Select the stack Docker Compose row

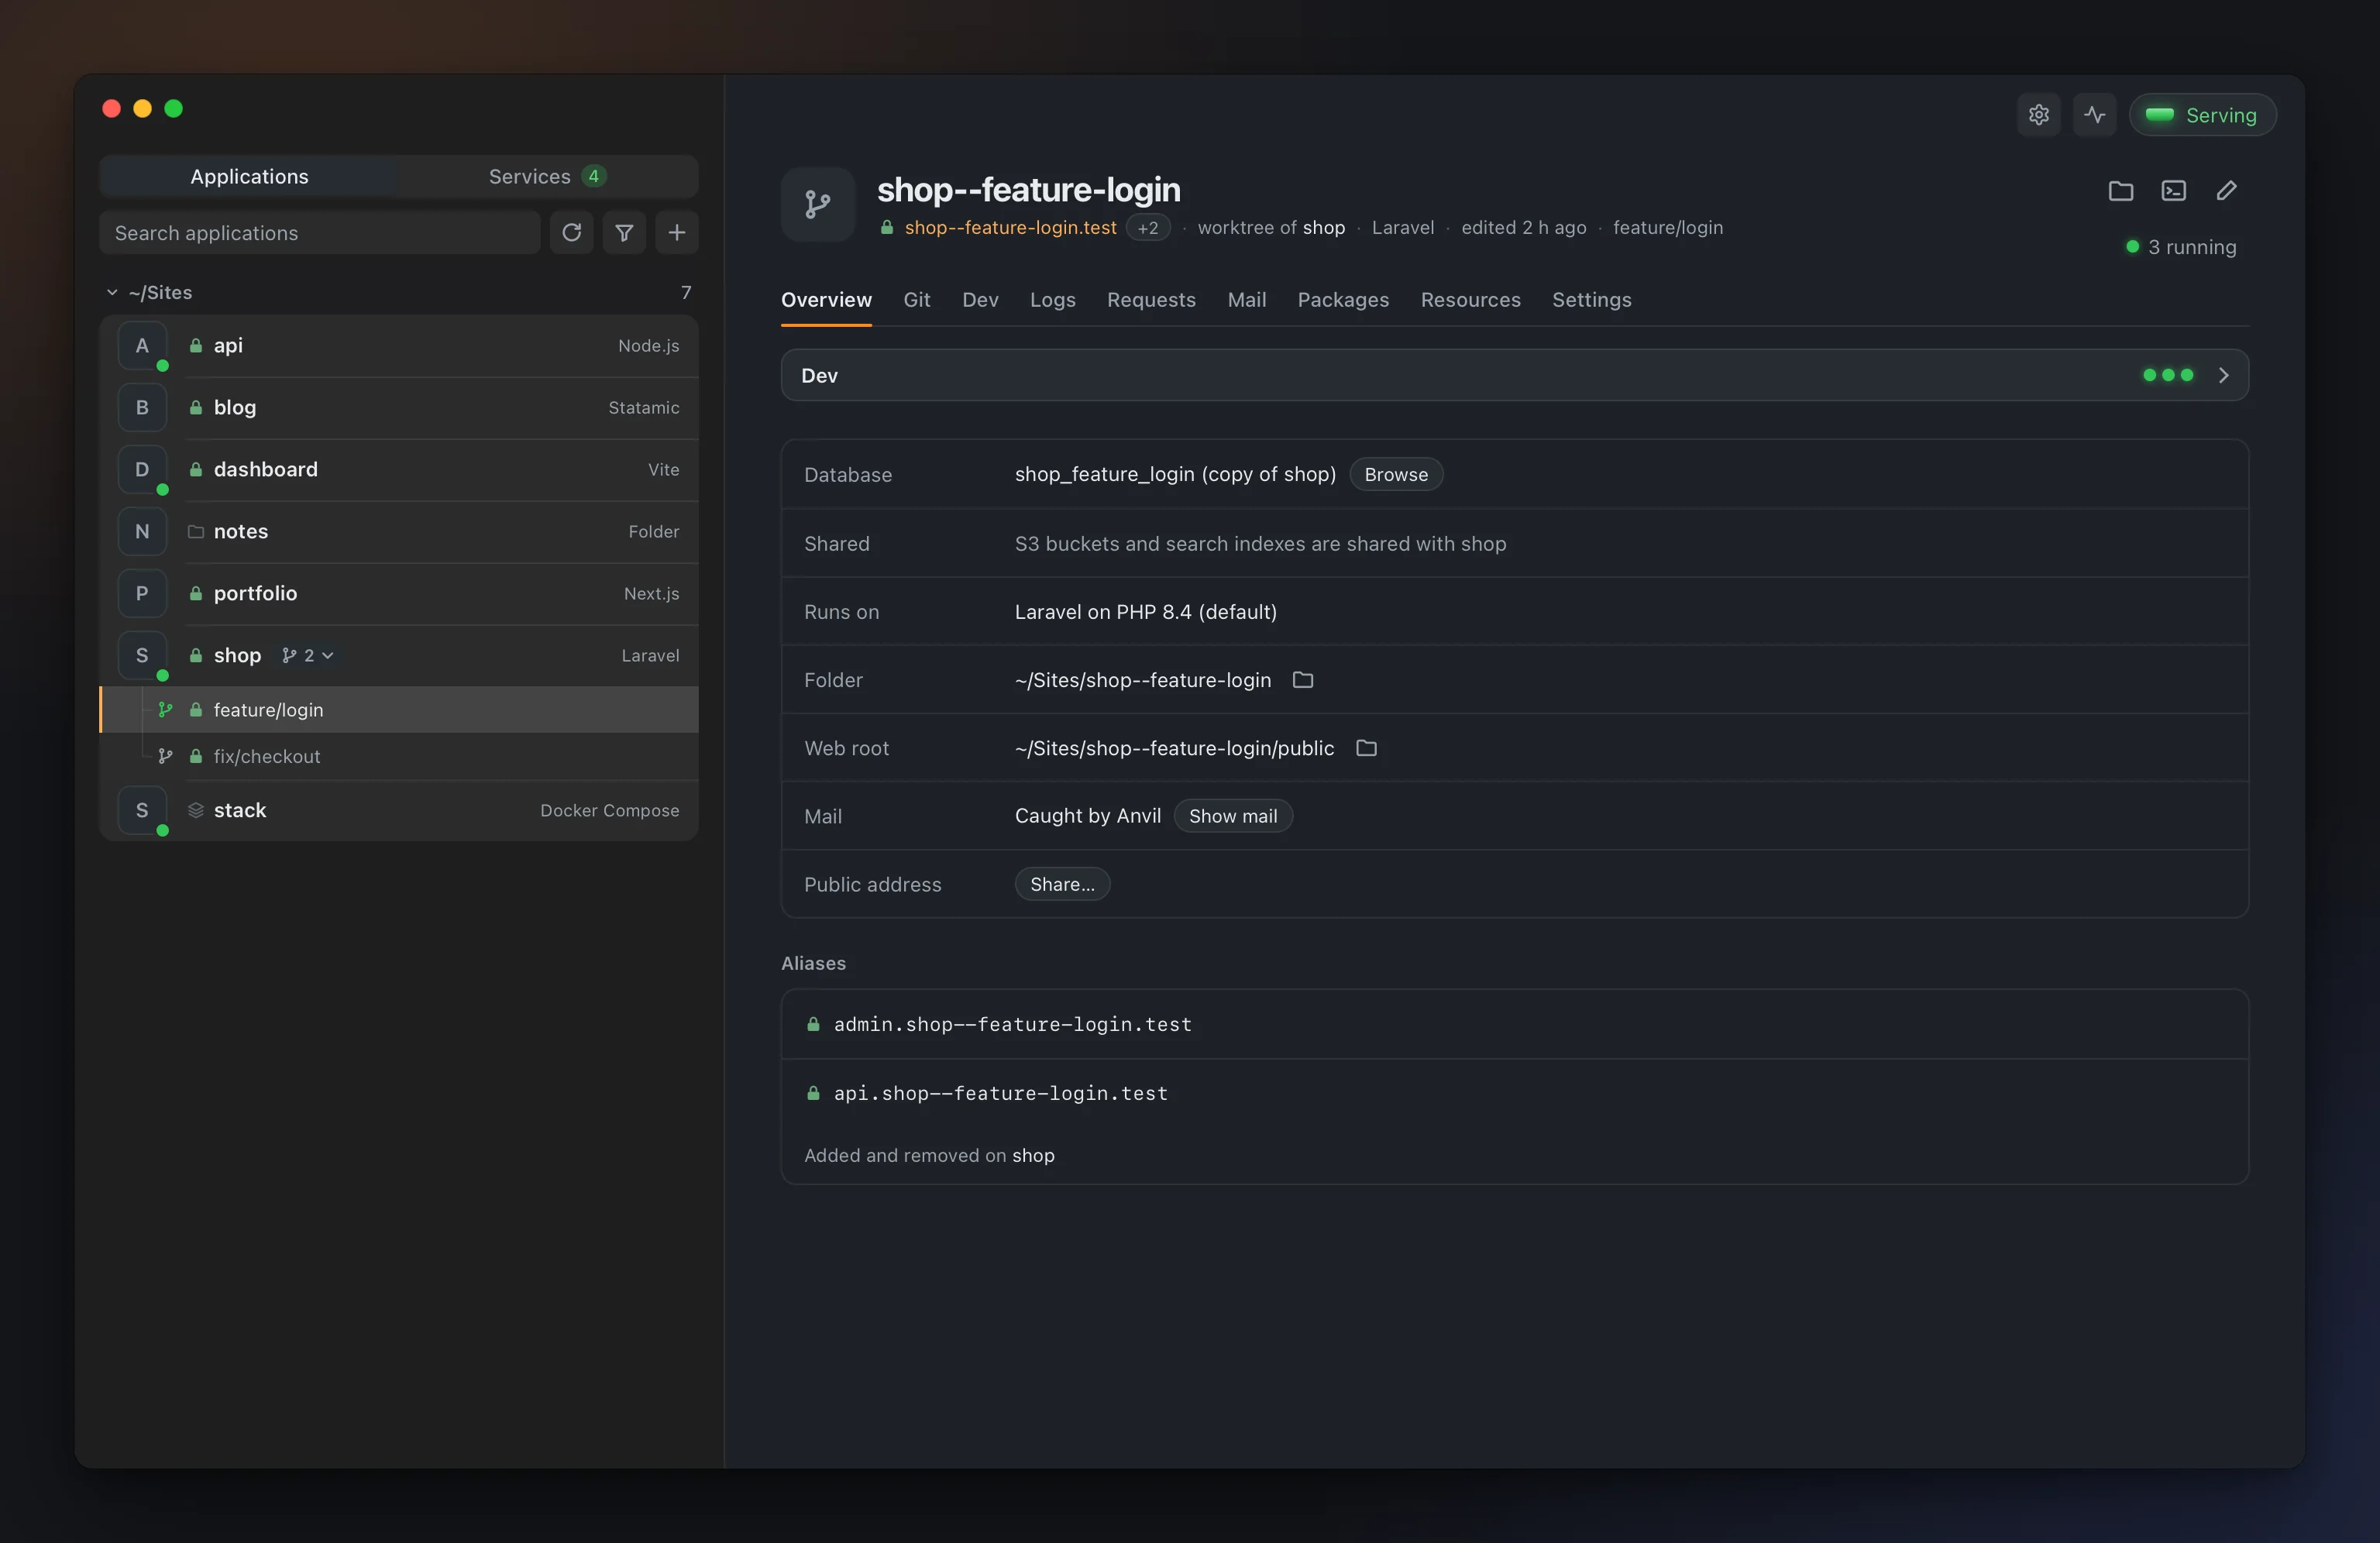(x=399, y=811)
